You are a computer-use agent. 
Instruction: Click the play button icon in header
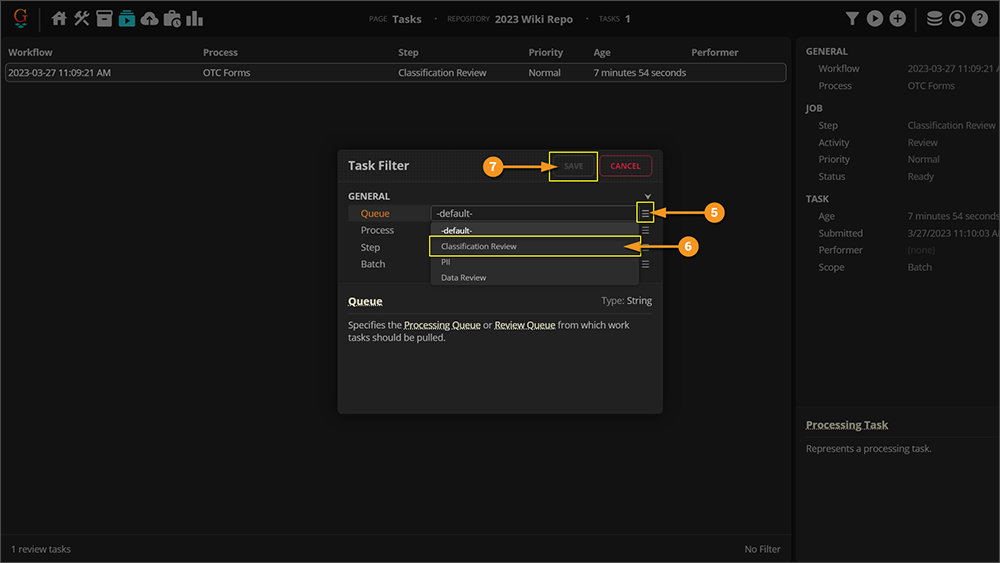(875, 18)
